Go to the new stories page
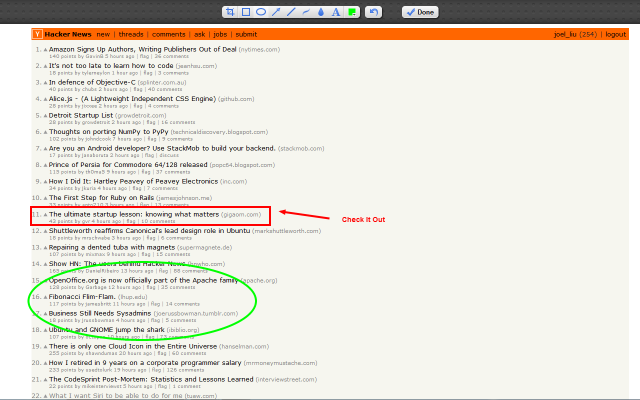Image resolution: width=640 pixels, height=400 pixels. coord(103,34)
